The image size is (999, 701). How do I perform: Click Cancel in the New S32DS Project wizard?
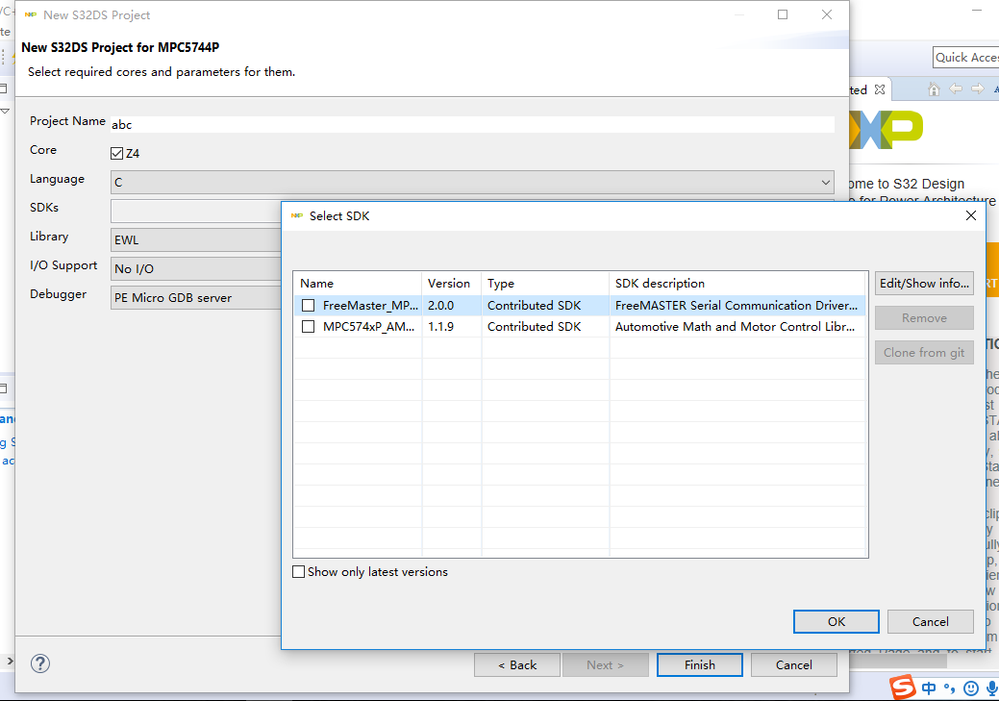tap(794, 665)
